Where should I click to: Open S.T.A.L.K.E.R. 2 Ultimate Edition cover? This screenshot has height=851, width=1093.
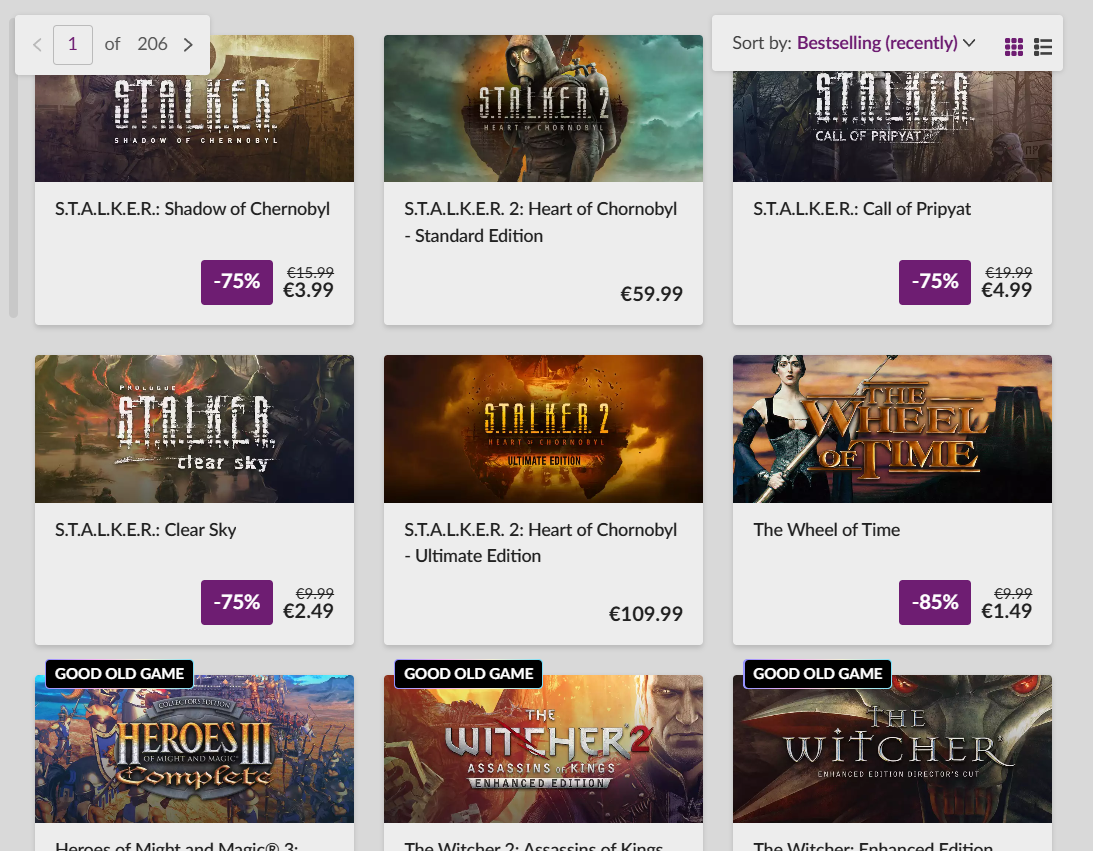[543, 428]
